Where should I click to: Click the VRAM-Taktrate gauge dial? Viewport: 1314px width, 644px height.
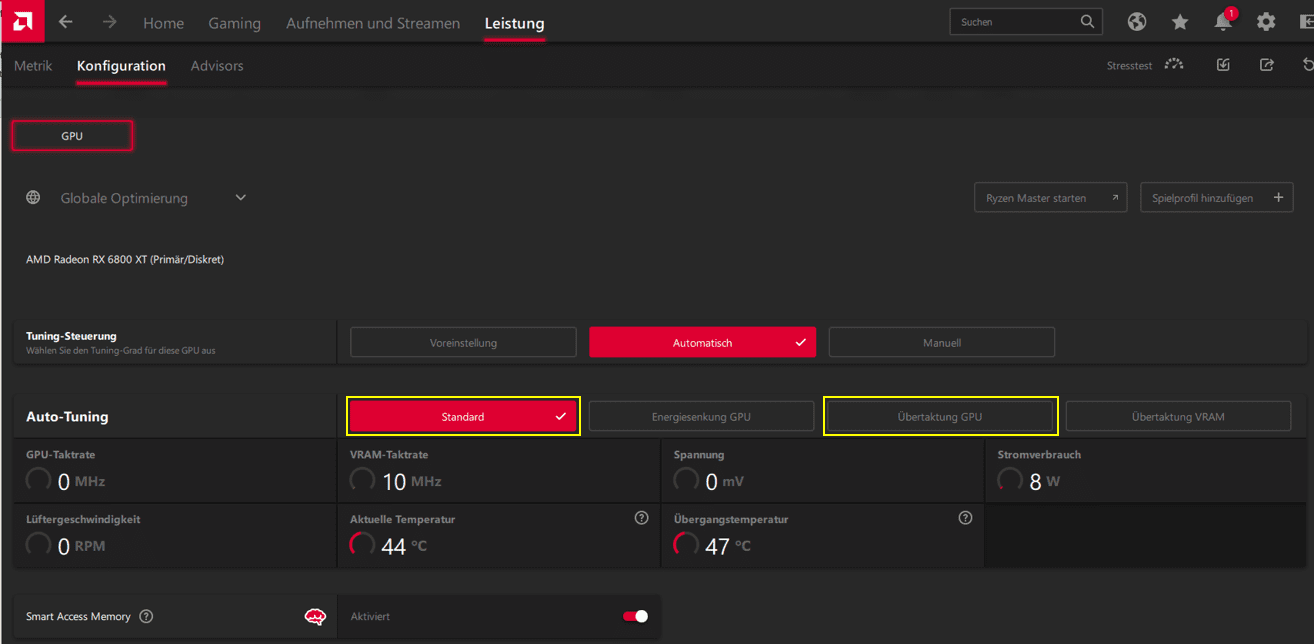pyautogui.click(x=362, y=481)
